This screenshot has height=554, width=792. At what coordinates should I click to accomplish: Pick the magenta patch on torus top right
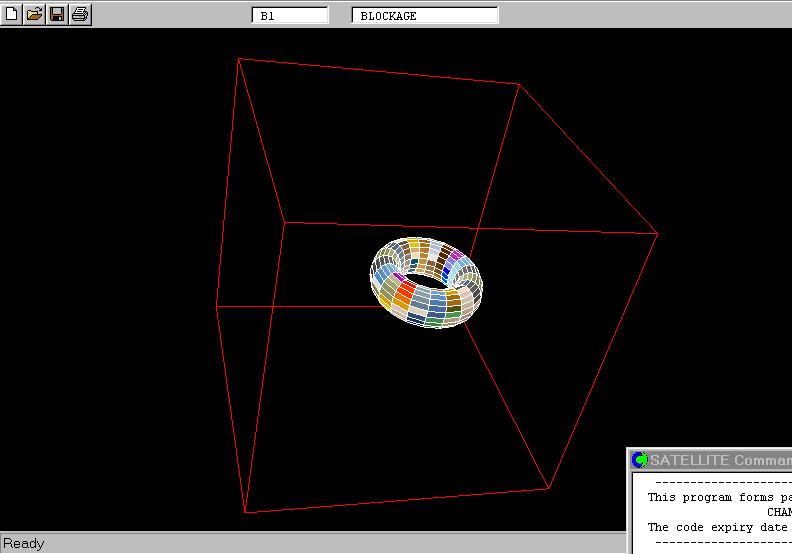tap(456, 257)
